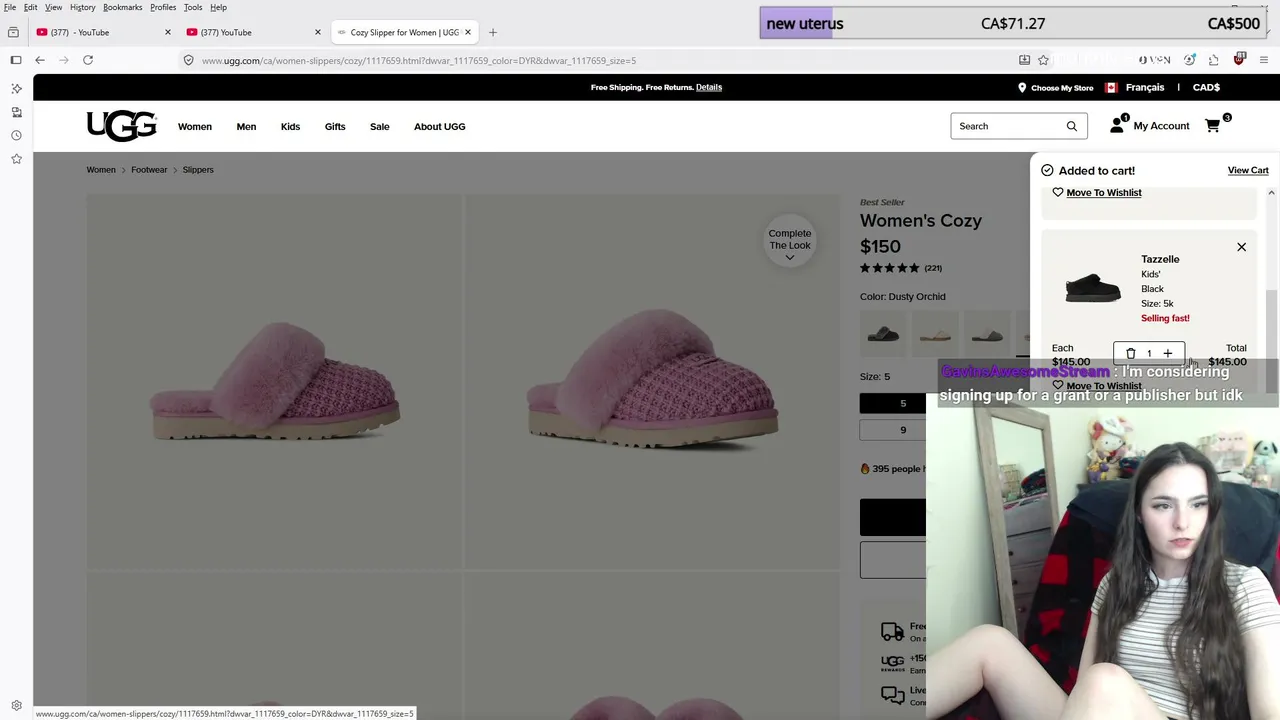Move the upper cart item to wishlist

[x=1096, y=192]
